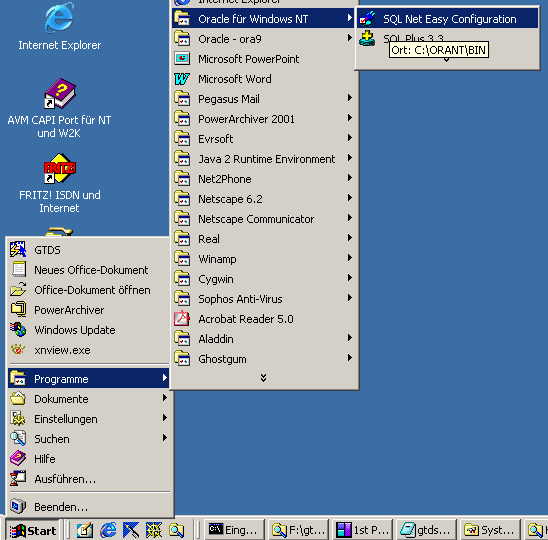Click the Sophos Anti-Virus folder icon
This screenshot has height=540, width=548.
pyautogui.click(x=182, y=298)
